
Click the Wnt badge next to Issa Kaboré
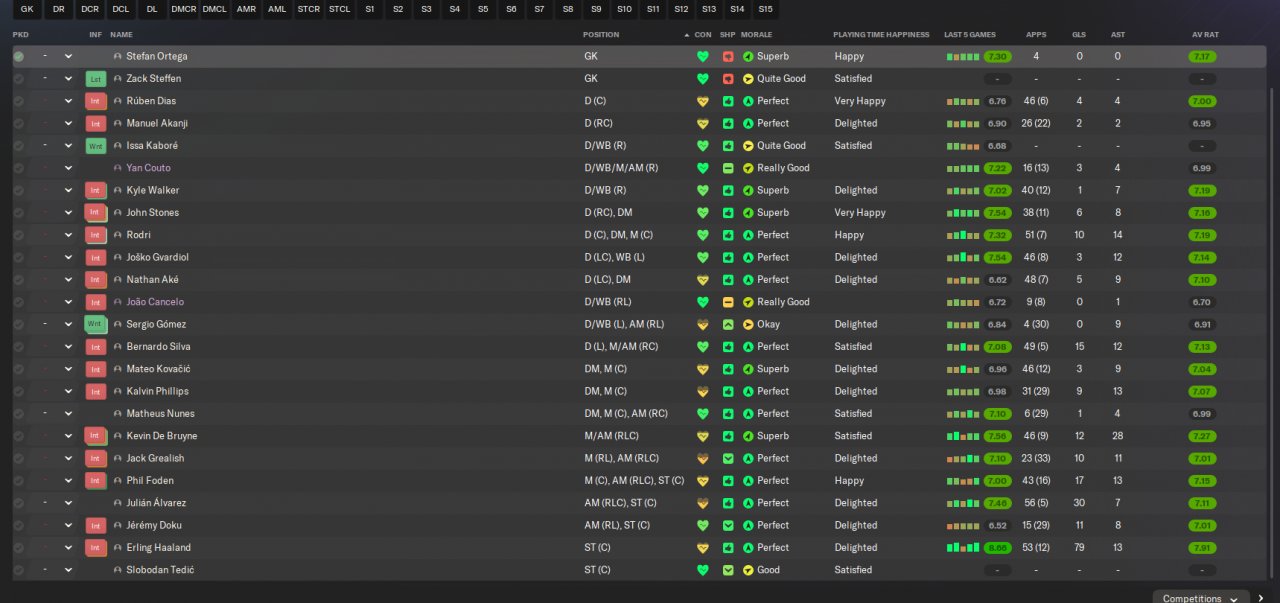click(x=95, y=146)
